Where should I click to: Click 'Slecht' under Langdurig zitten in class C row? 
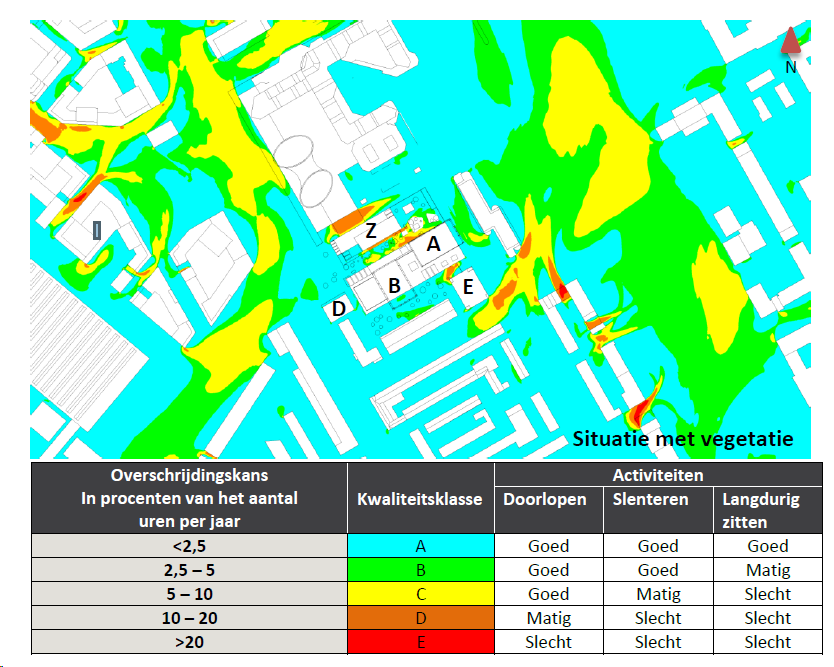tap(768, 594)
